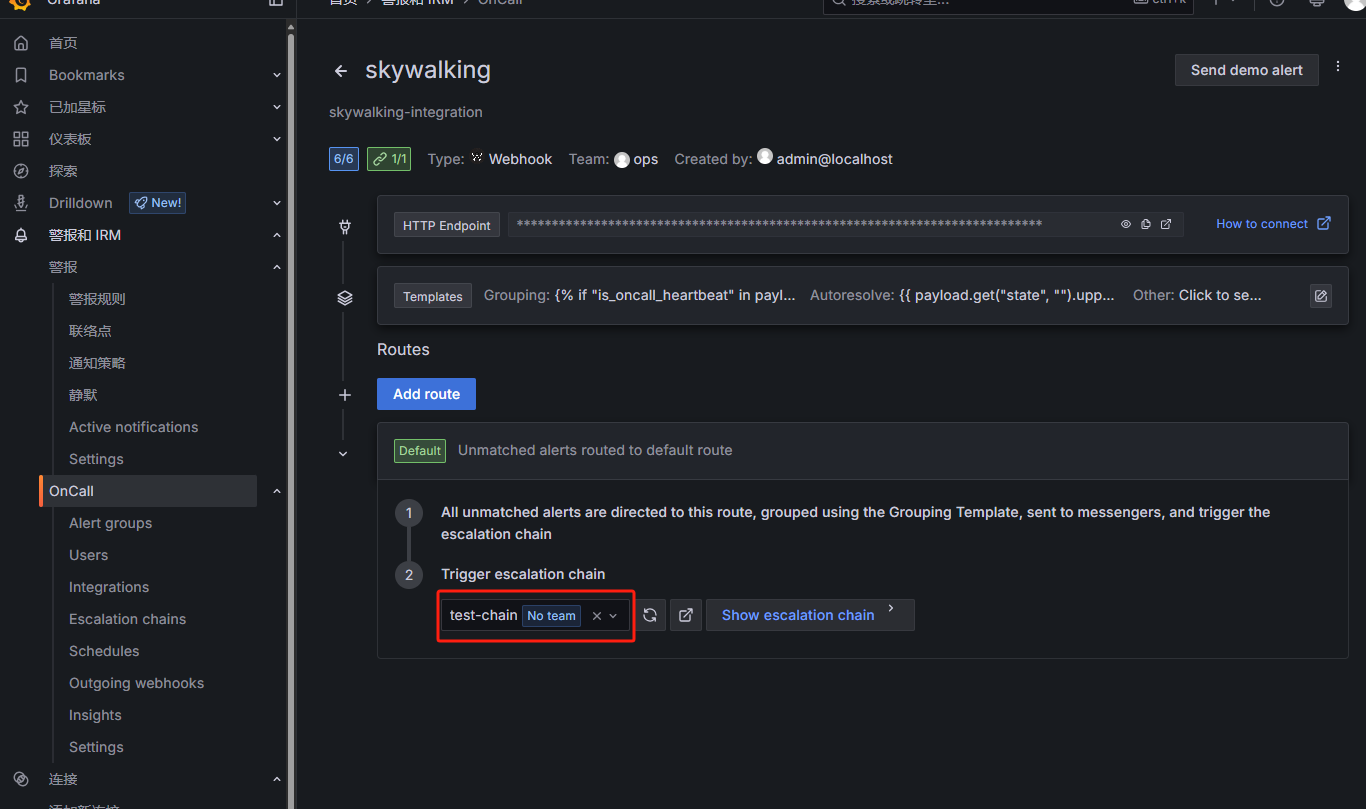
Task: Click the Add route button
Action: (x=426, y=394)
